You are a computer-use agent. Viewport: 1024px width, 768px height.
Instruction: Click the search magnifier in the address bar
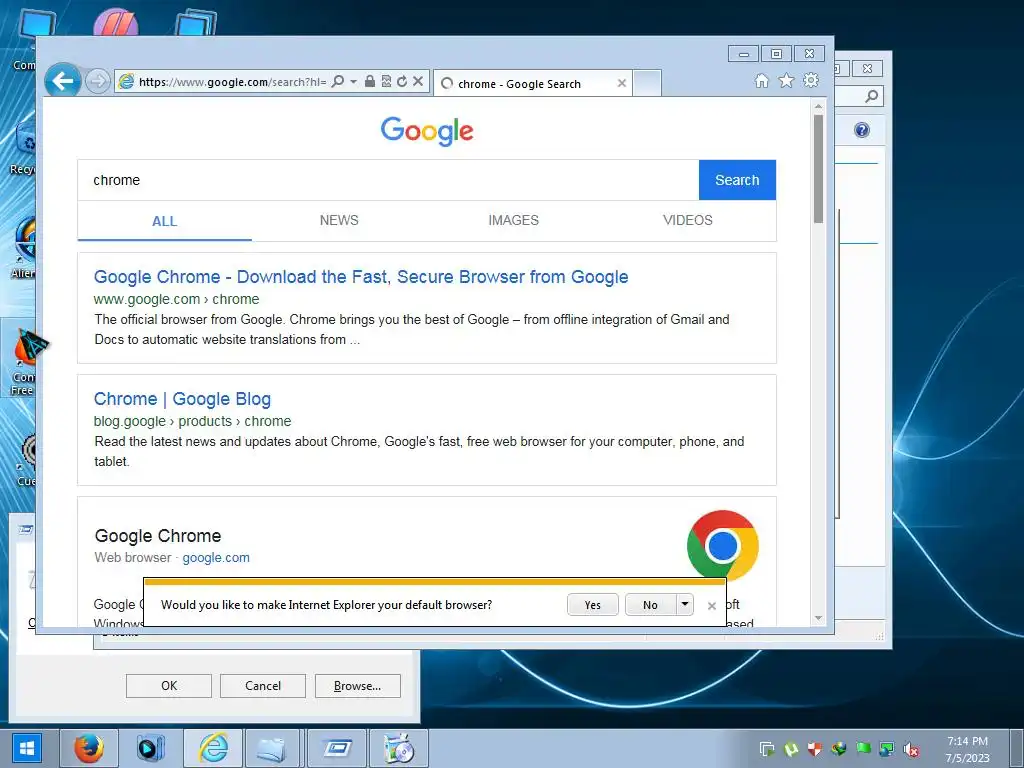point(338,82)
